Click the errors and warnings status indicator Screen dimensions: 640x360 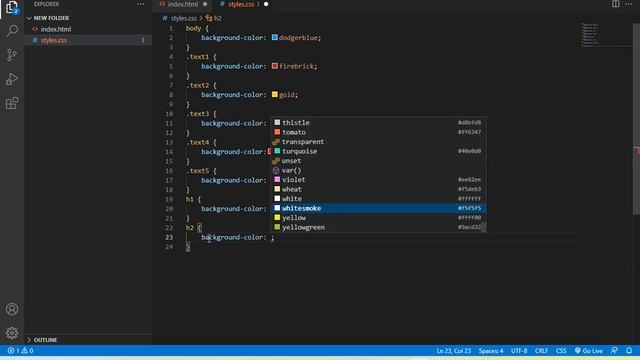(x=20, y=351)
